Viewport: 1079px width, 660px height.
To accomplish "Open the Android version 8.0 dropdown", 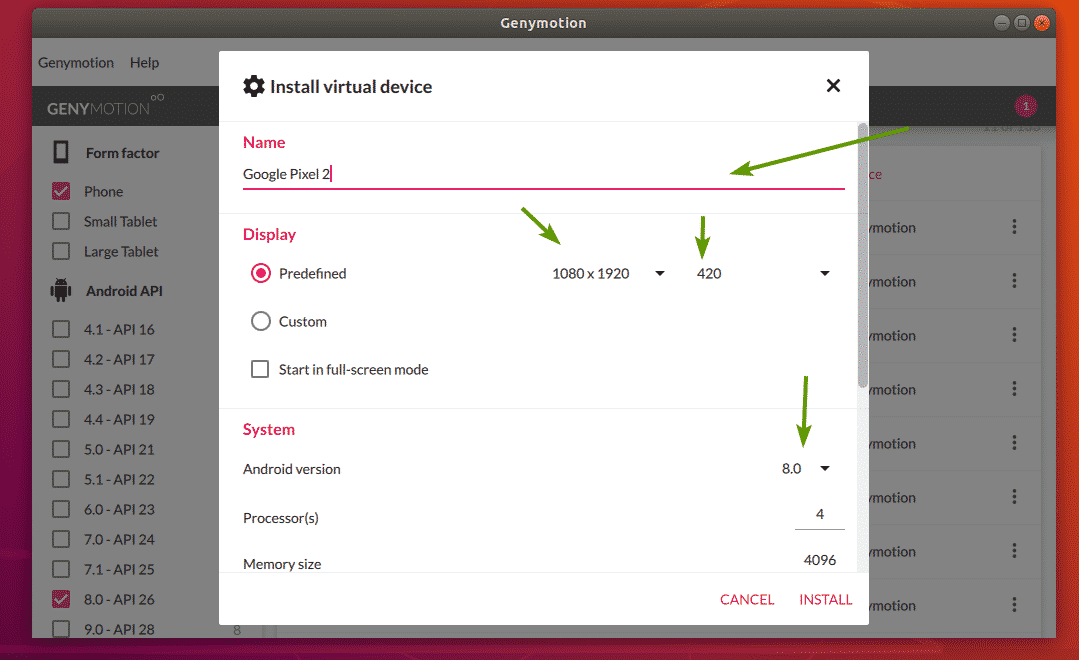I will [806, 469].
